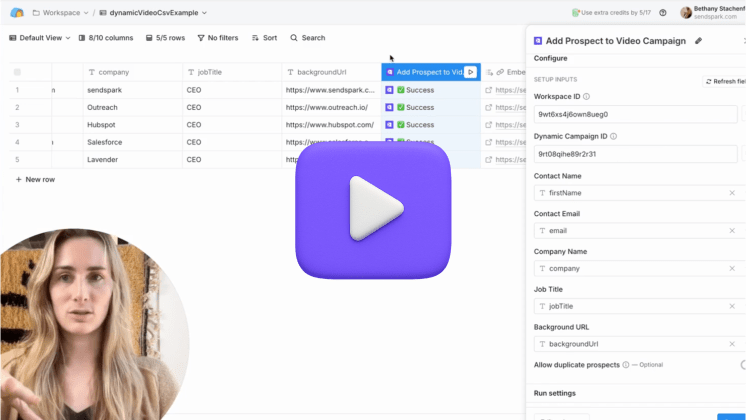Open embed link in Lavender row

(x=510, y=159)
